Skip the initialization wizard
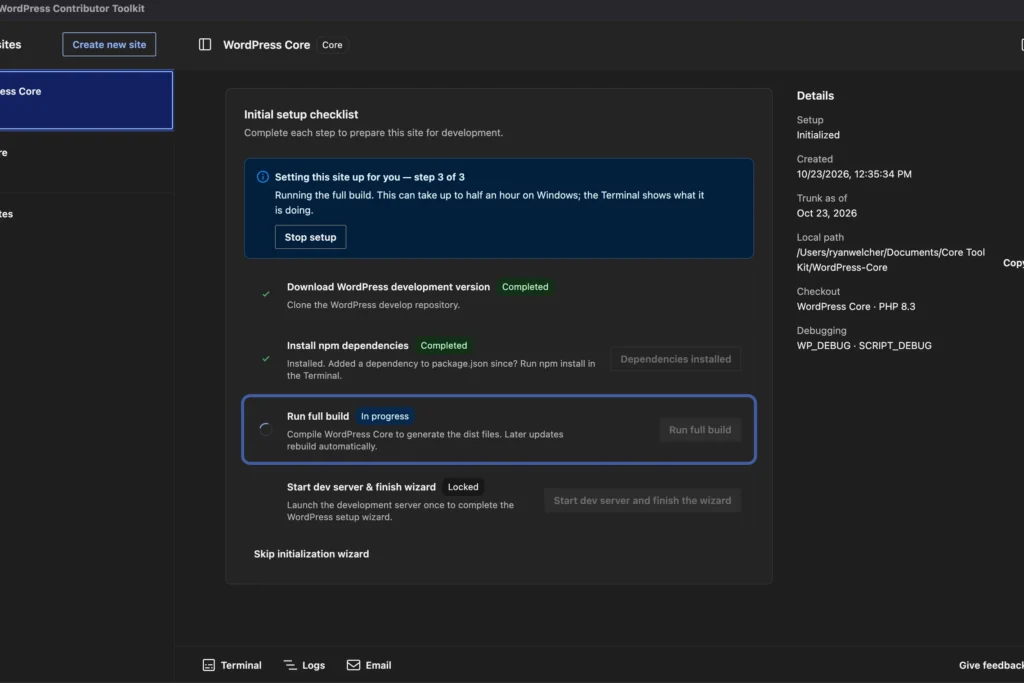The image size is (1024, 683). coord(311,554)
